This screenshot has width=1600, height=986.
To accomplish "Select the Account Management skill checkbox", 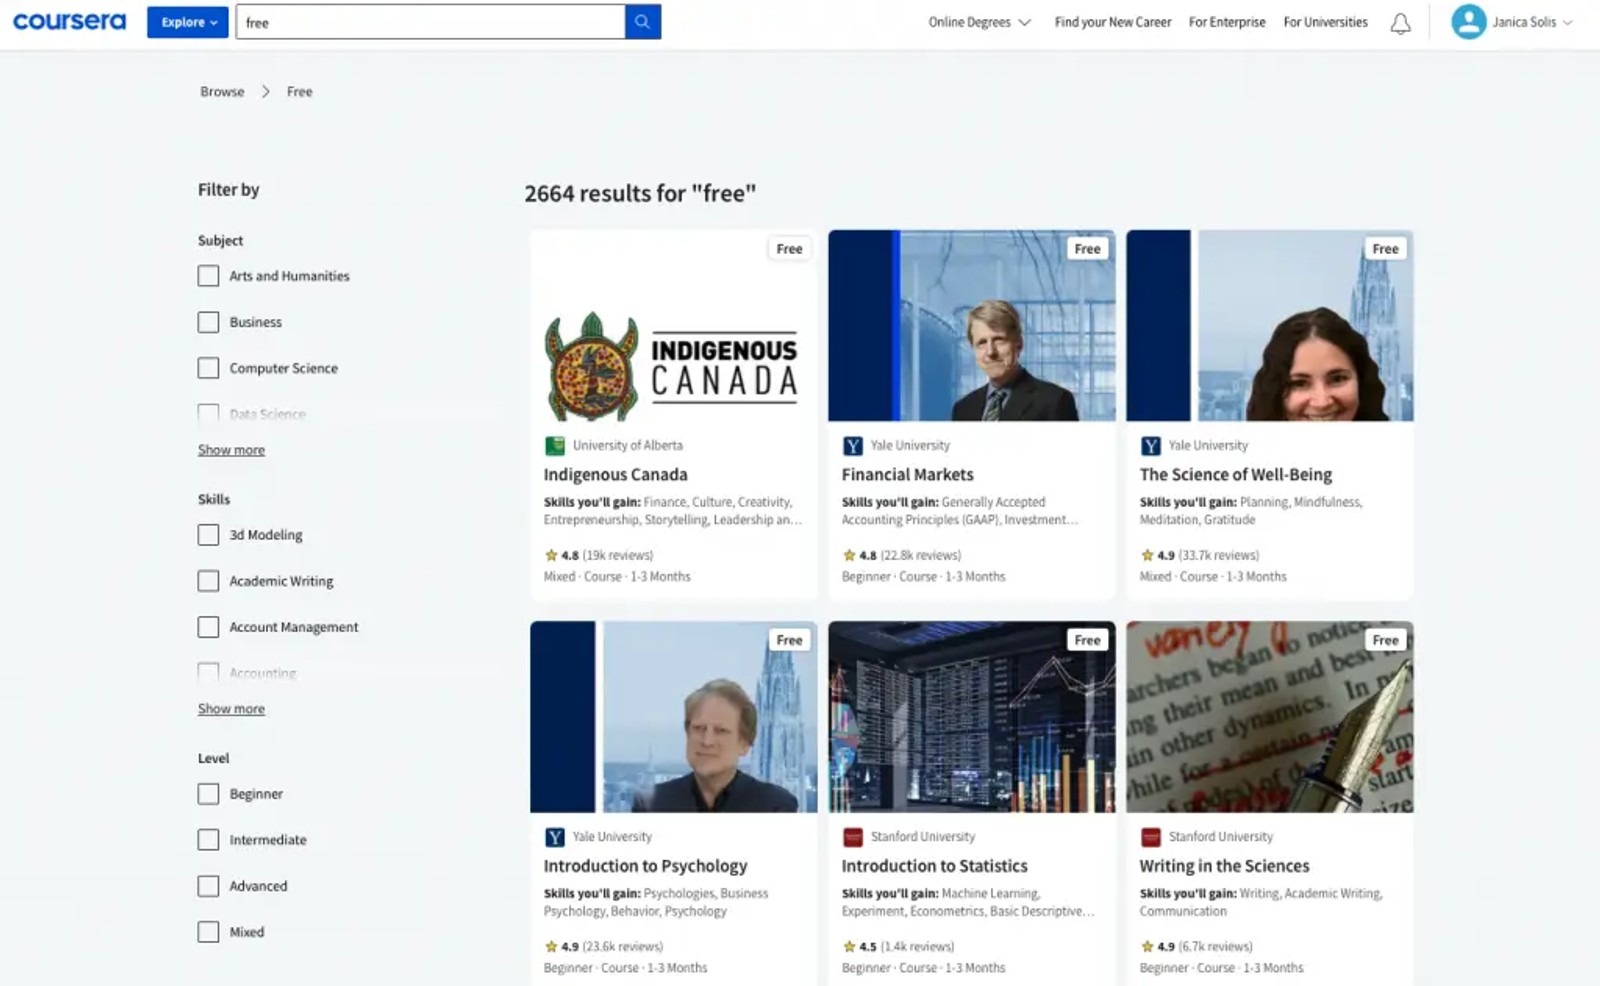I will point(208,627).
